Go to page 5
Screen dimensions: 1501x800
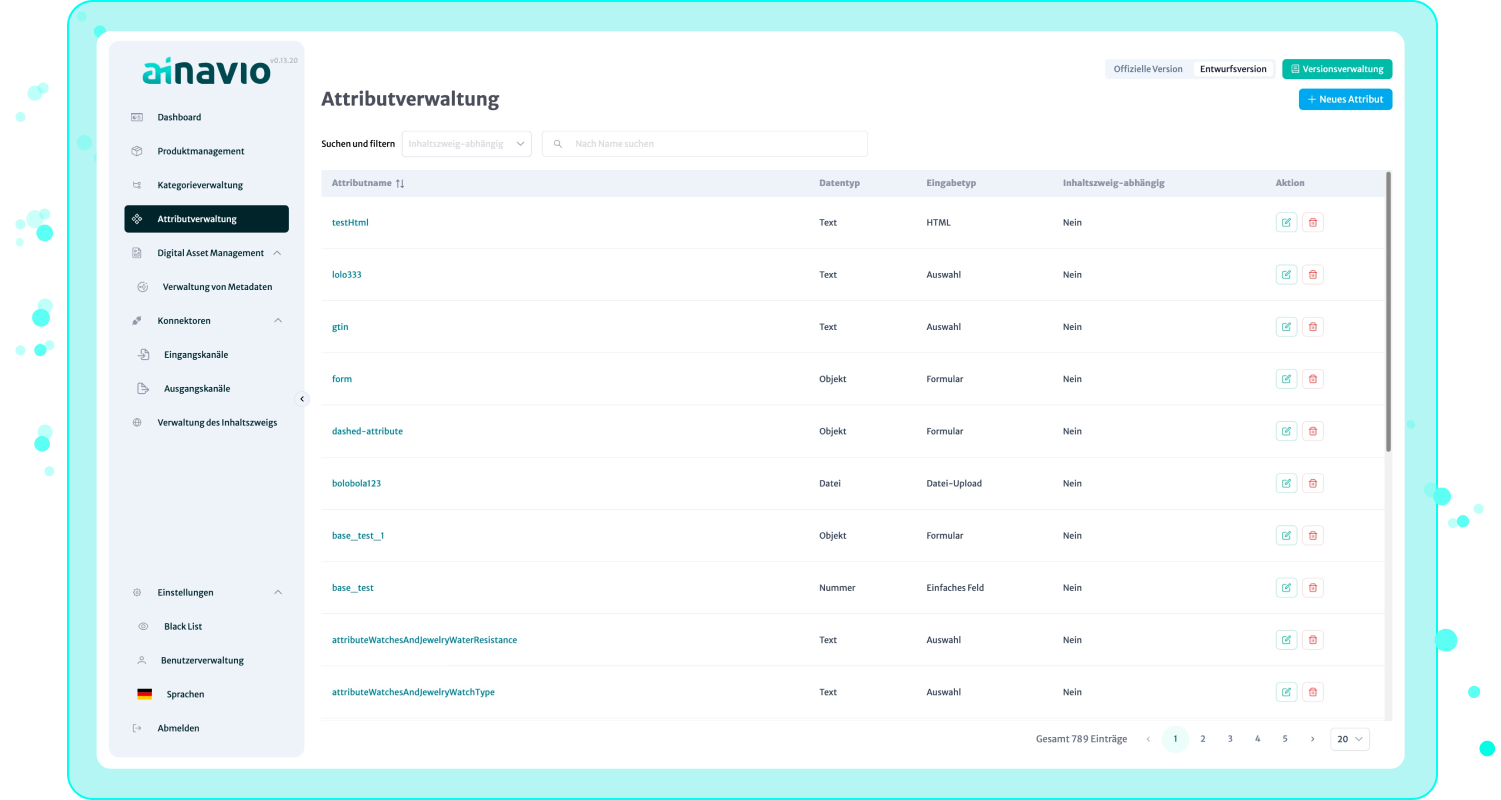(x=1285, y=739)
